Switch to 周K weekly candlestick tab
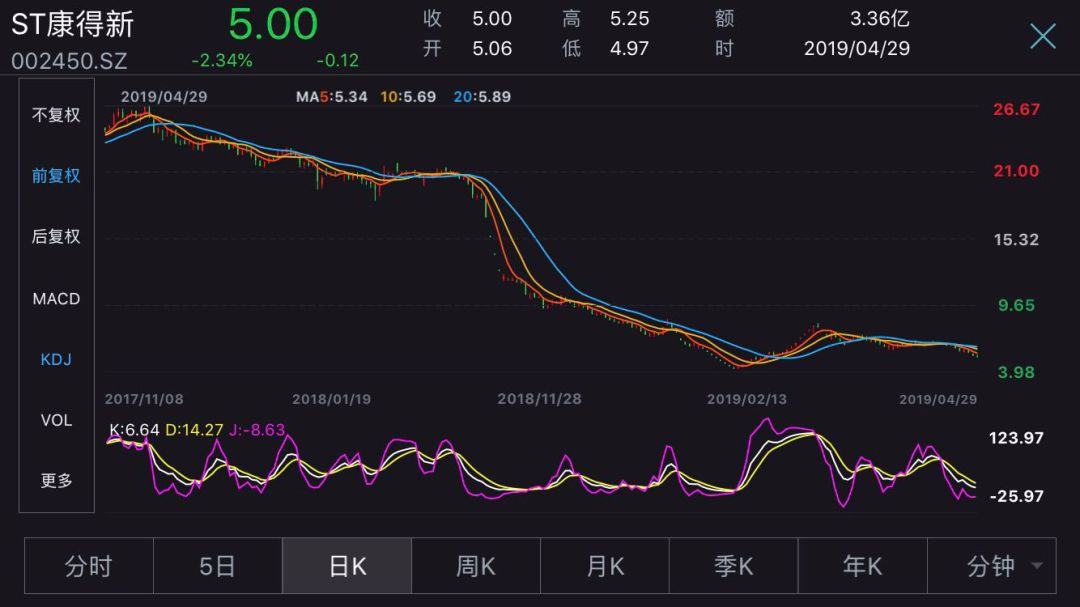 point(476,566)
